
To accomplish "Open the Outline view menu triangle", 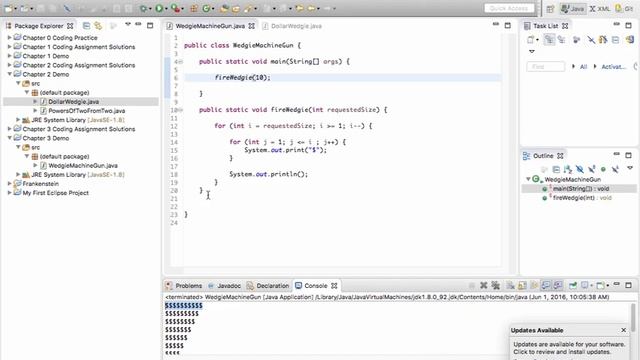I will pos(630,168).
